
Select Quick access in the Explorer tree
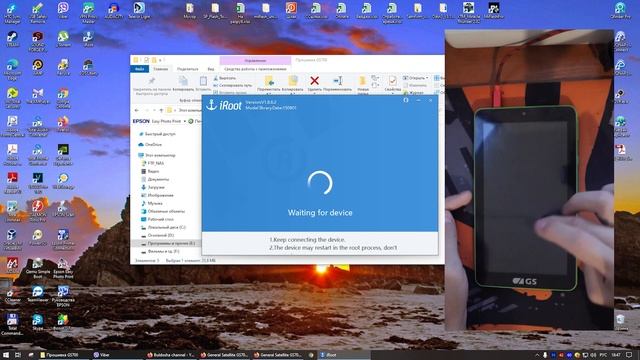[157, 134]
